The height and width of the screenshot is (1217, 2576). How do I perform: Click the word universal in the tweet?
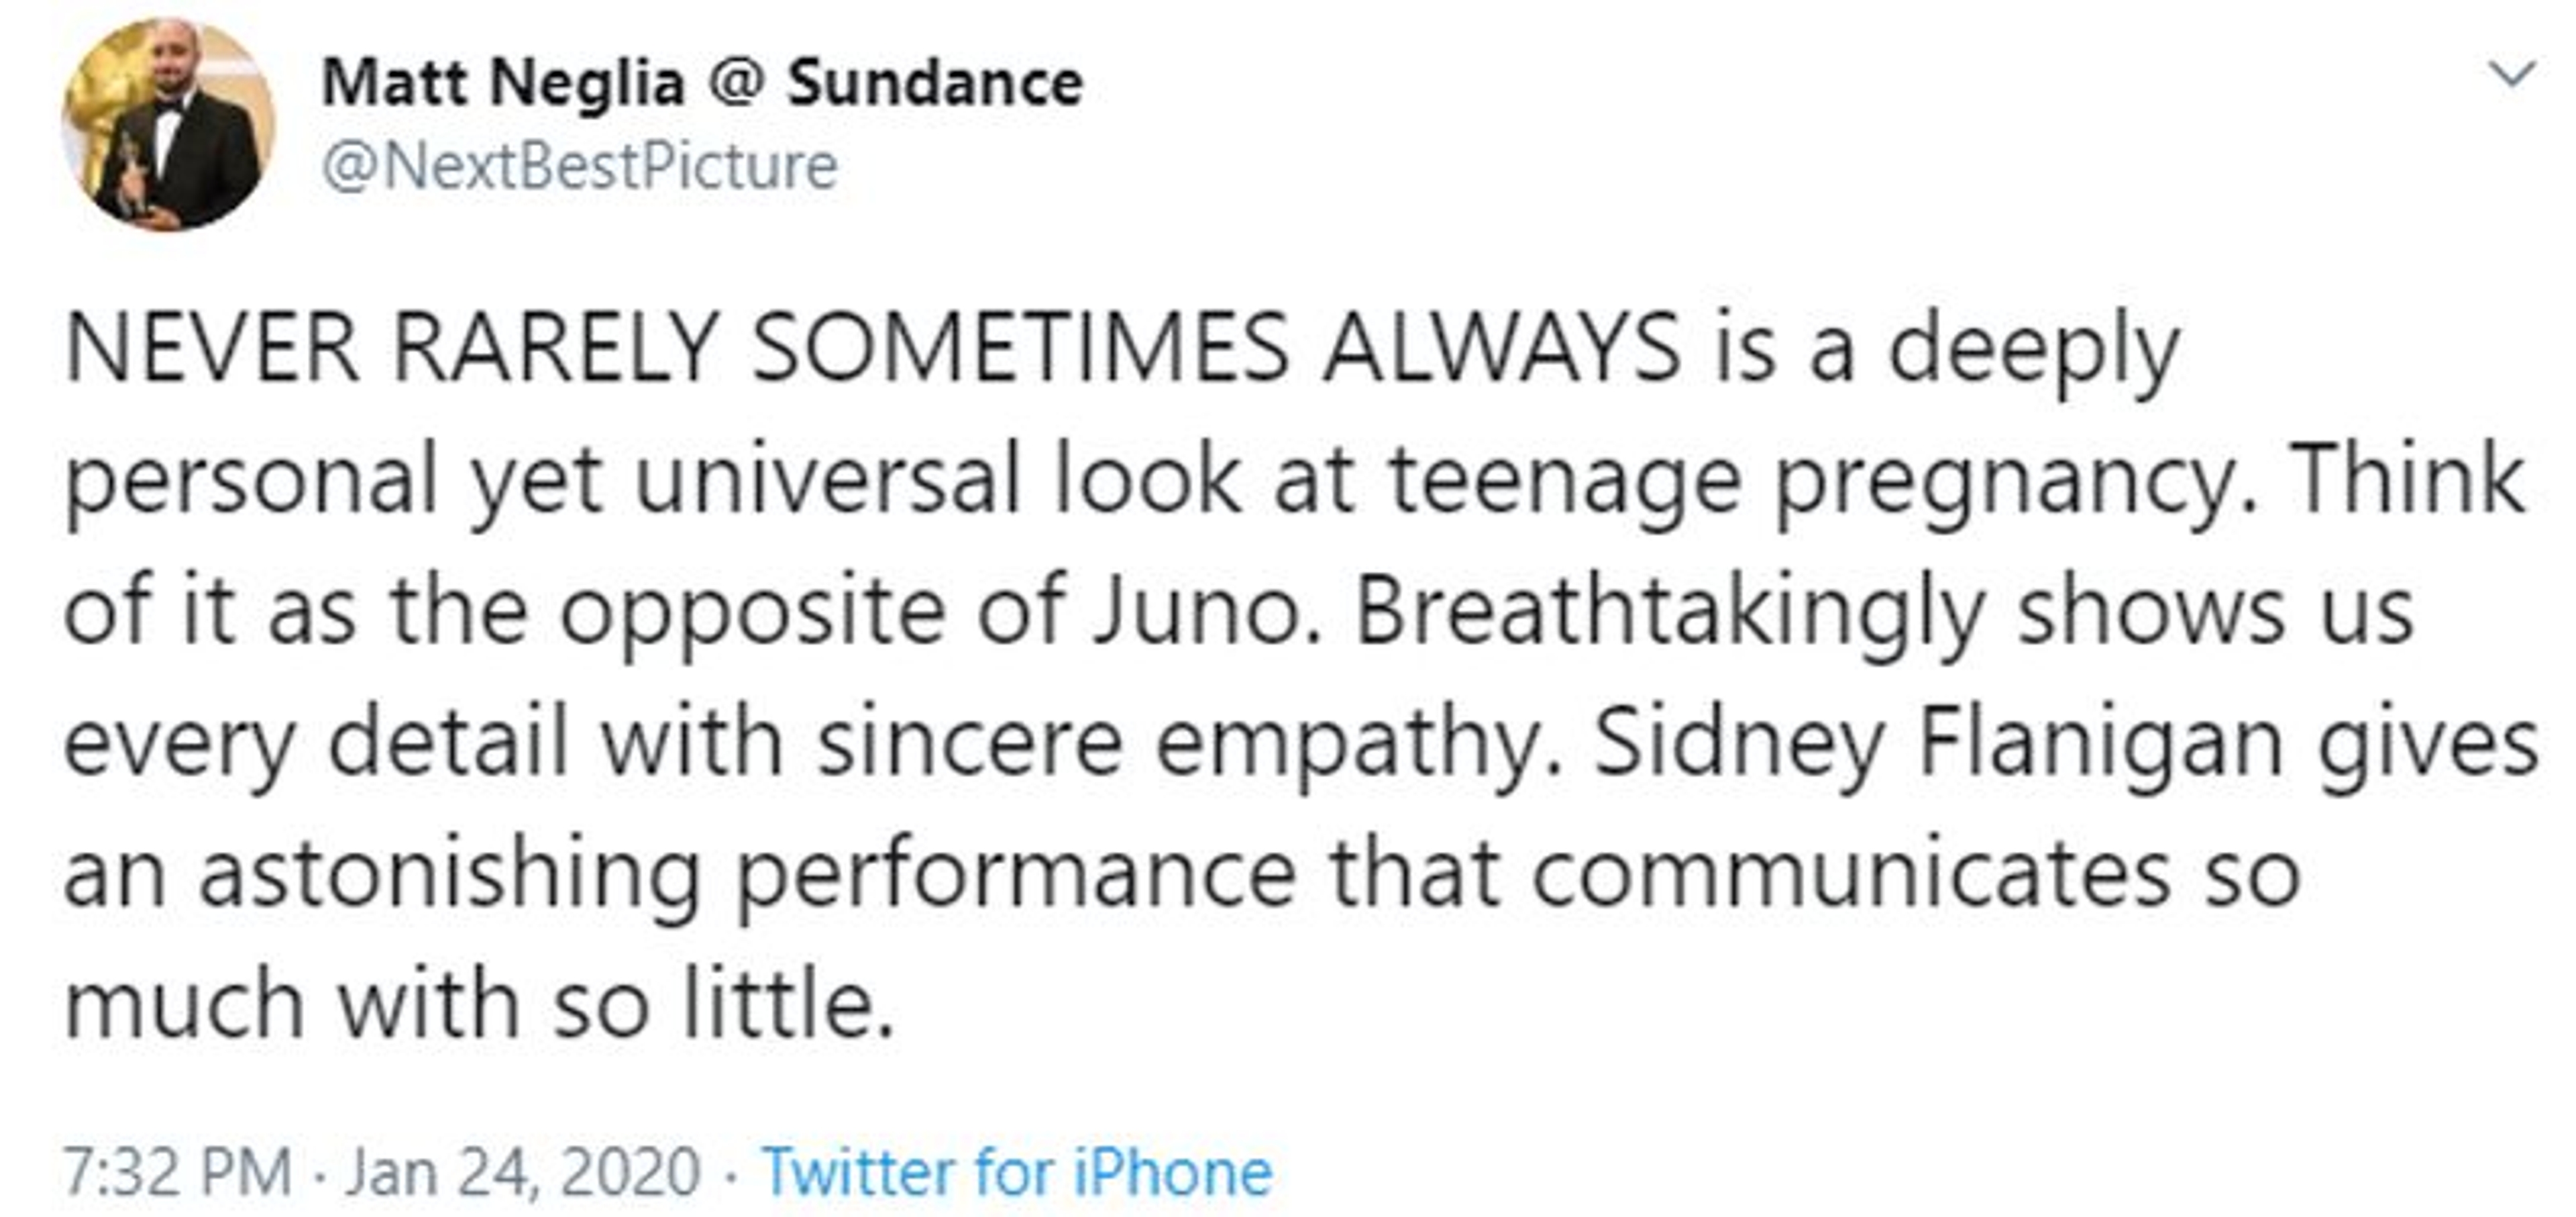(827, 480)
